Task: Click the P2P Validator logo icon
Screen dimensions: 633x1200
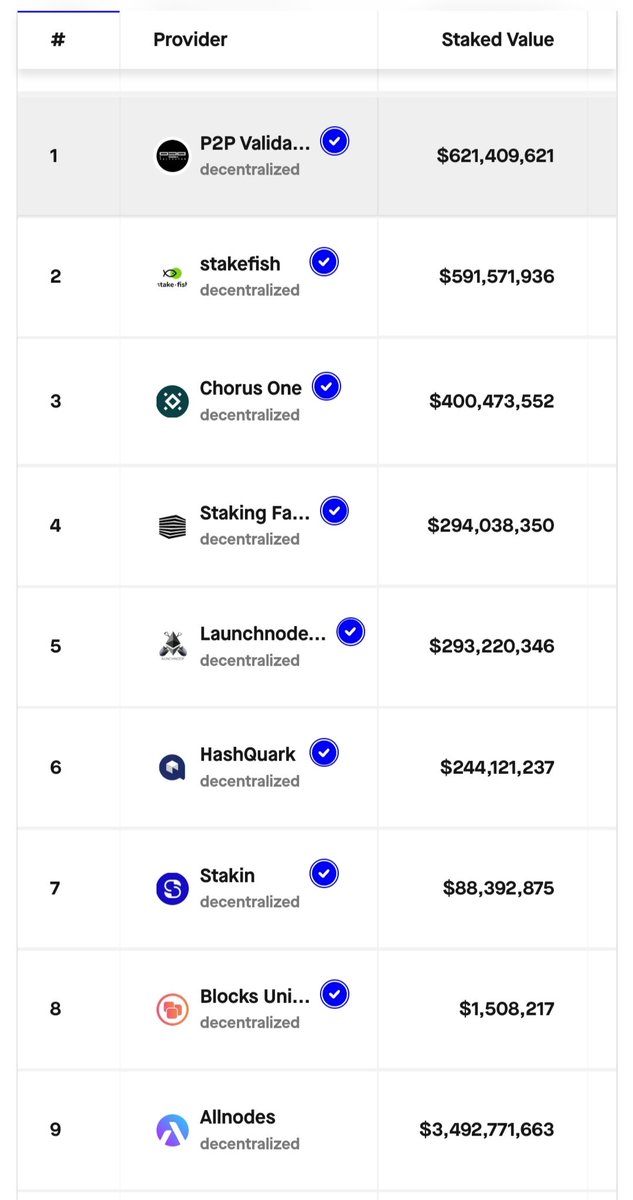Action: pyautogui.click(x=173, y=156)
